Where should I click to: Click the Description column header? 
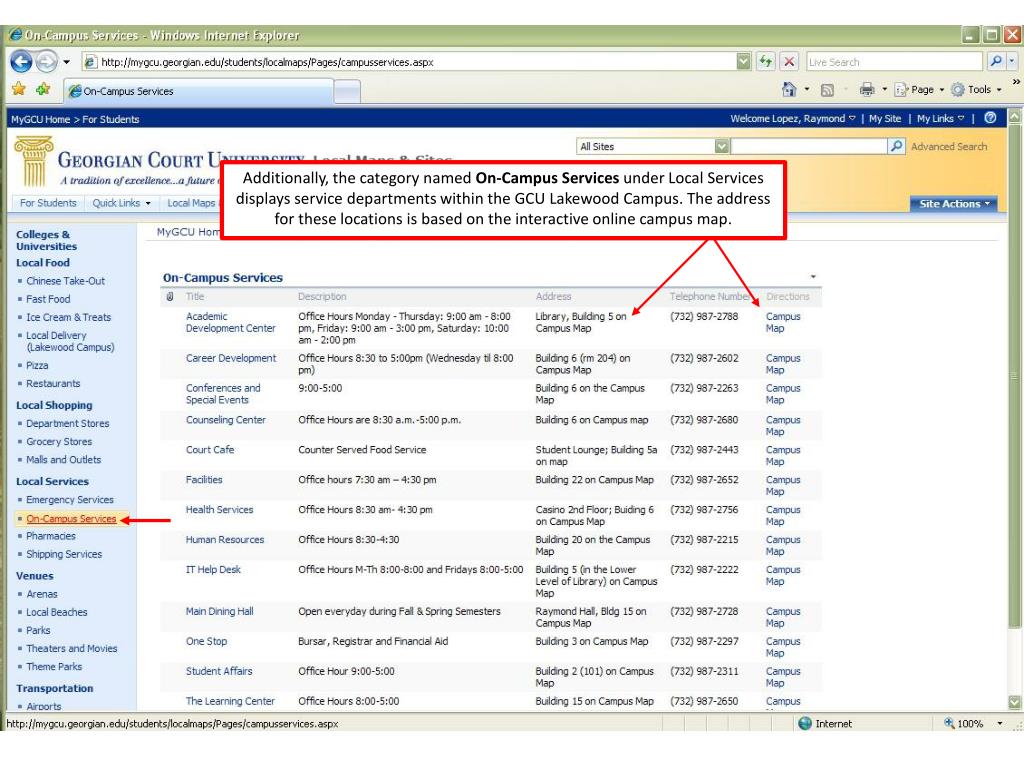click(x=322, y=296)
